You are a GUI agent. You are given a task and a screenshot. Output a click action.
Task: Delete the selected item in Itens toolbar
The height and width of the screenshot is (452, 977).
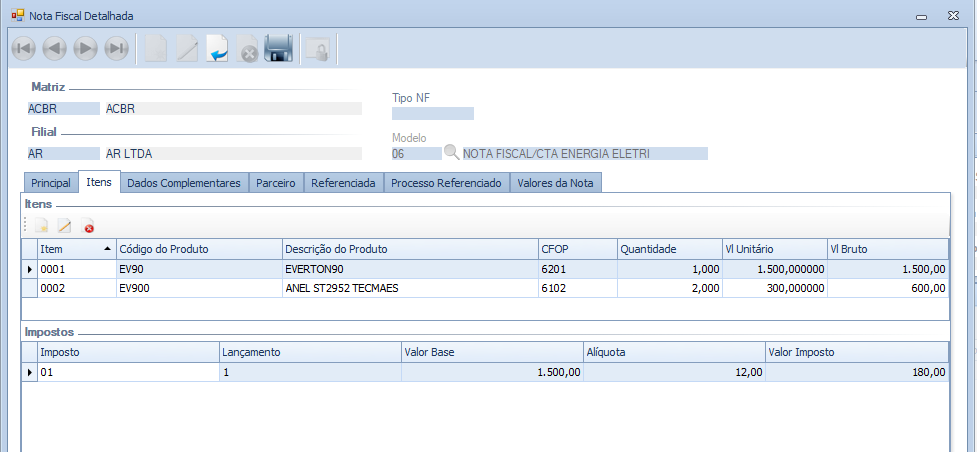pos(88,227)
